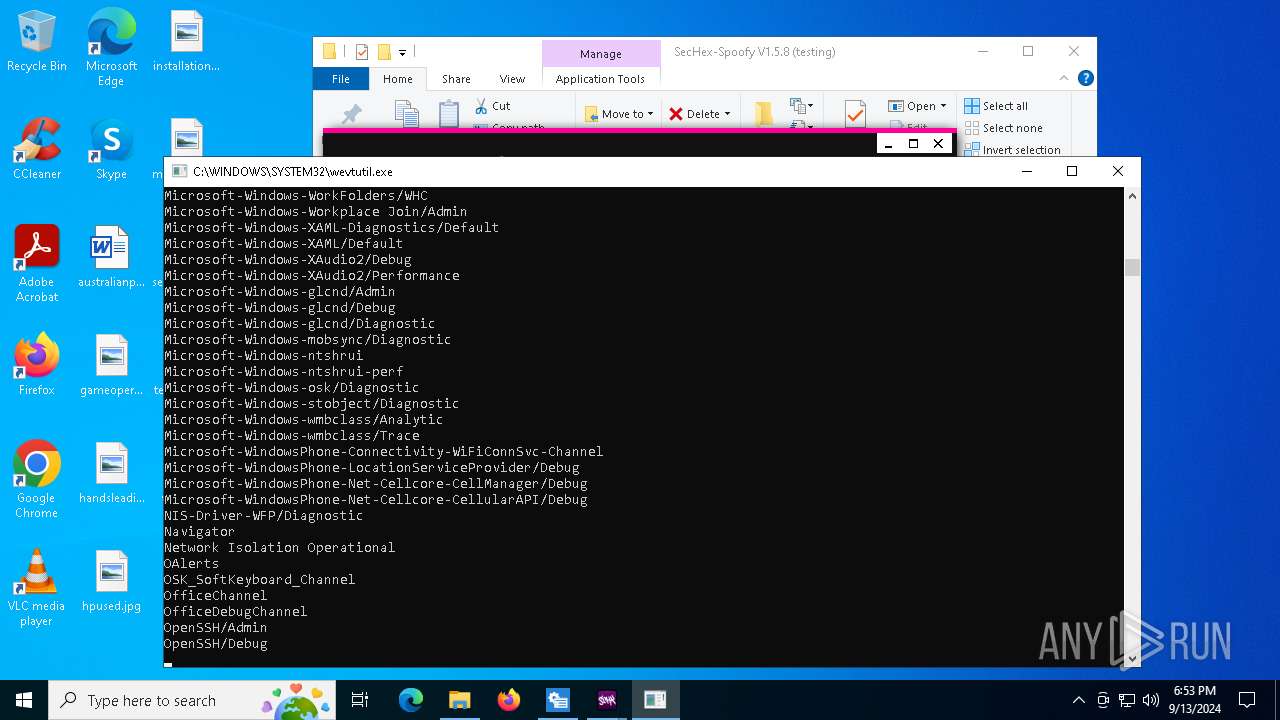Open File Explorer from the taskbar
Screen dimensions: 1280x720
(x=460, y=700)
